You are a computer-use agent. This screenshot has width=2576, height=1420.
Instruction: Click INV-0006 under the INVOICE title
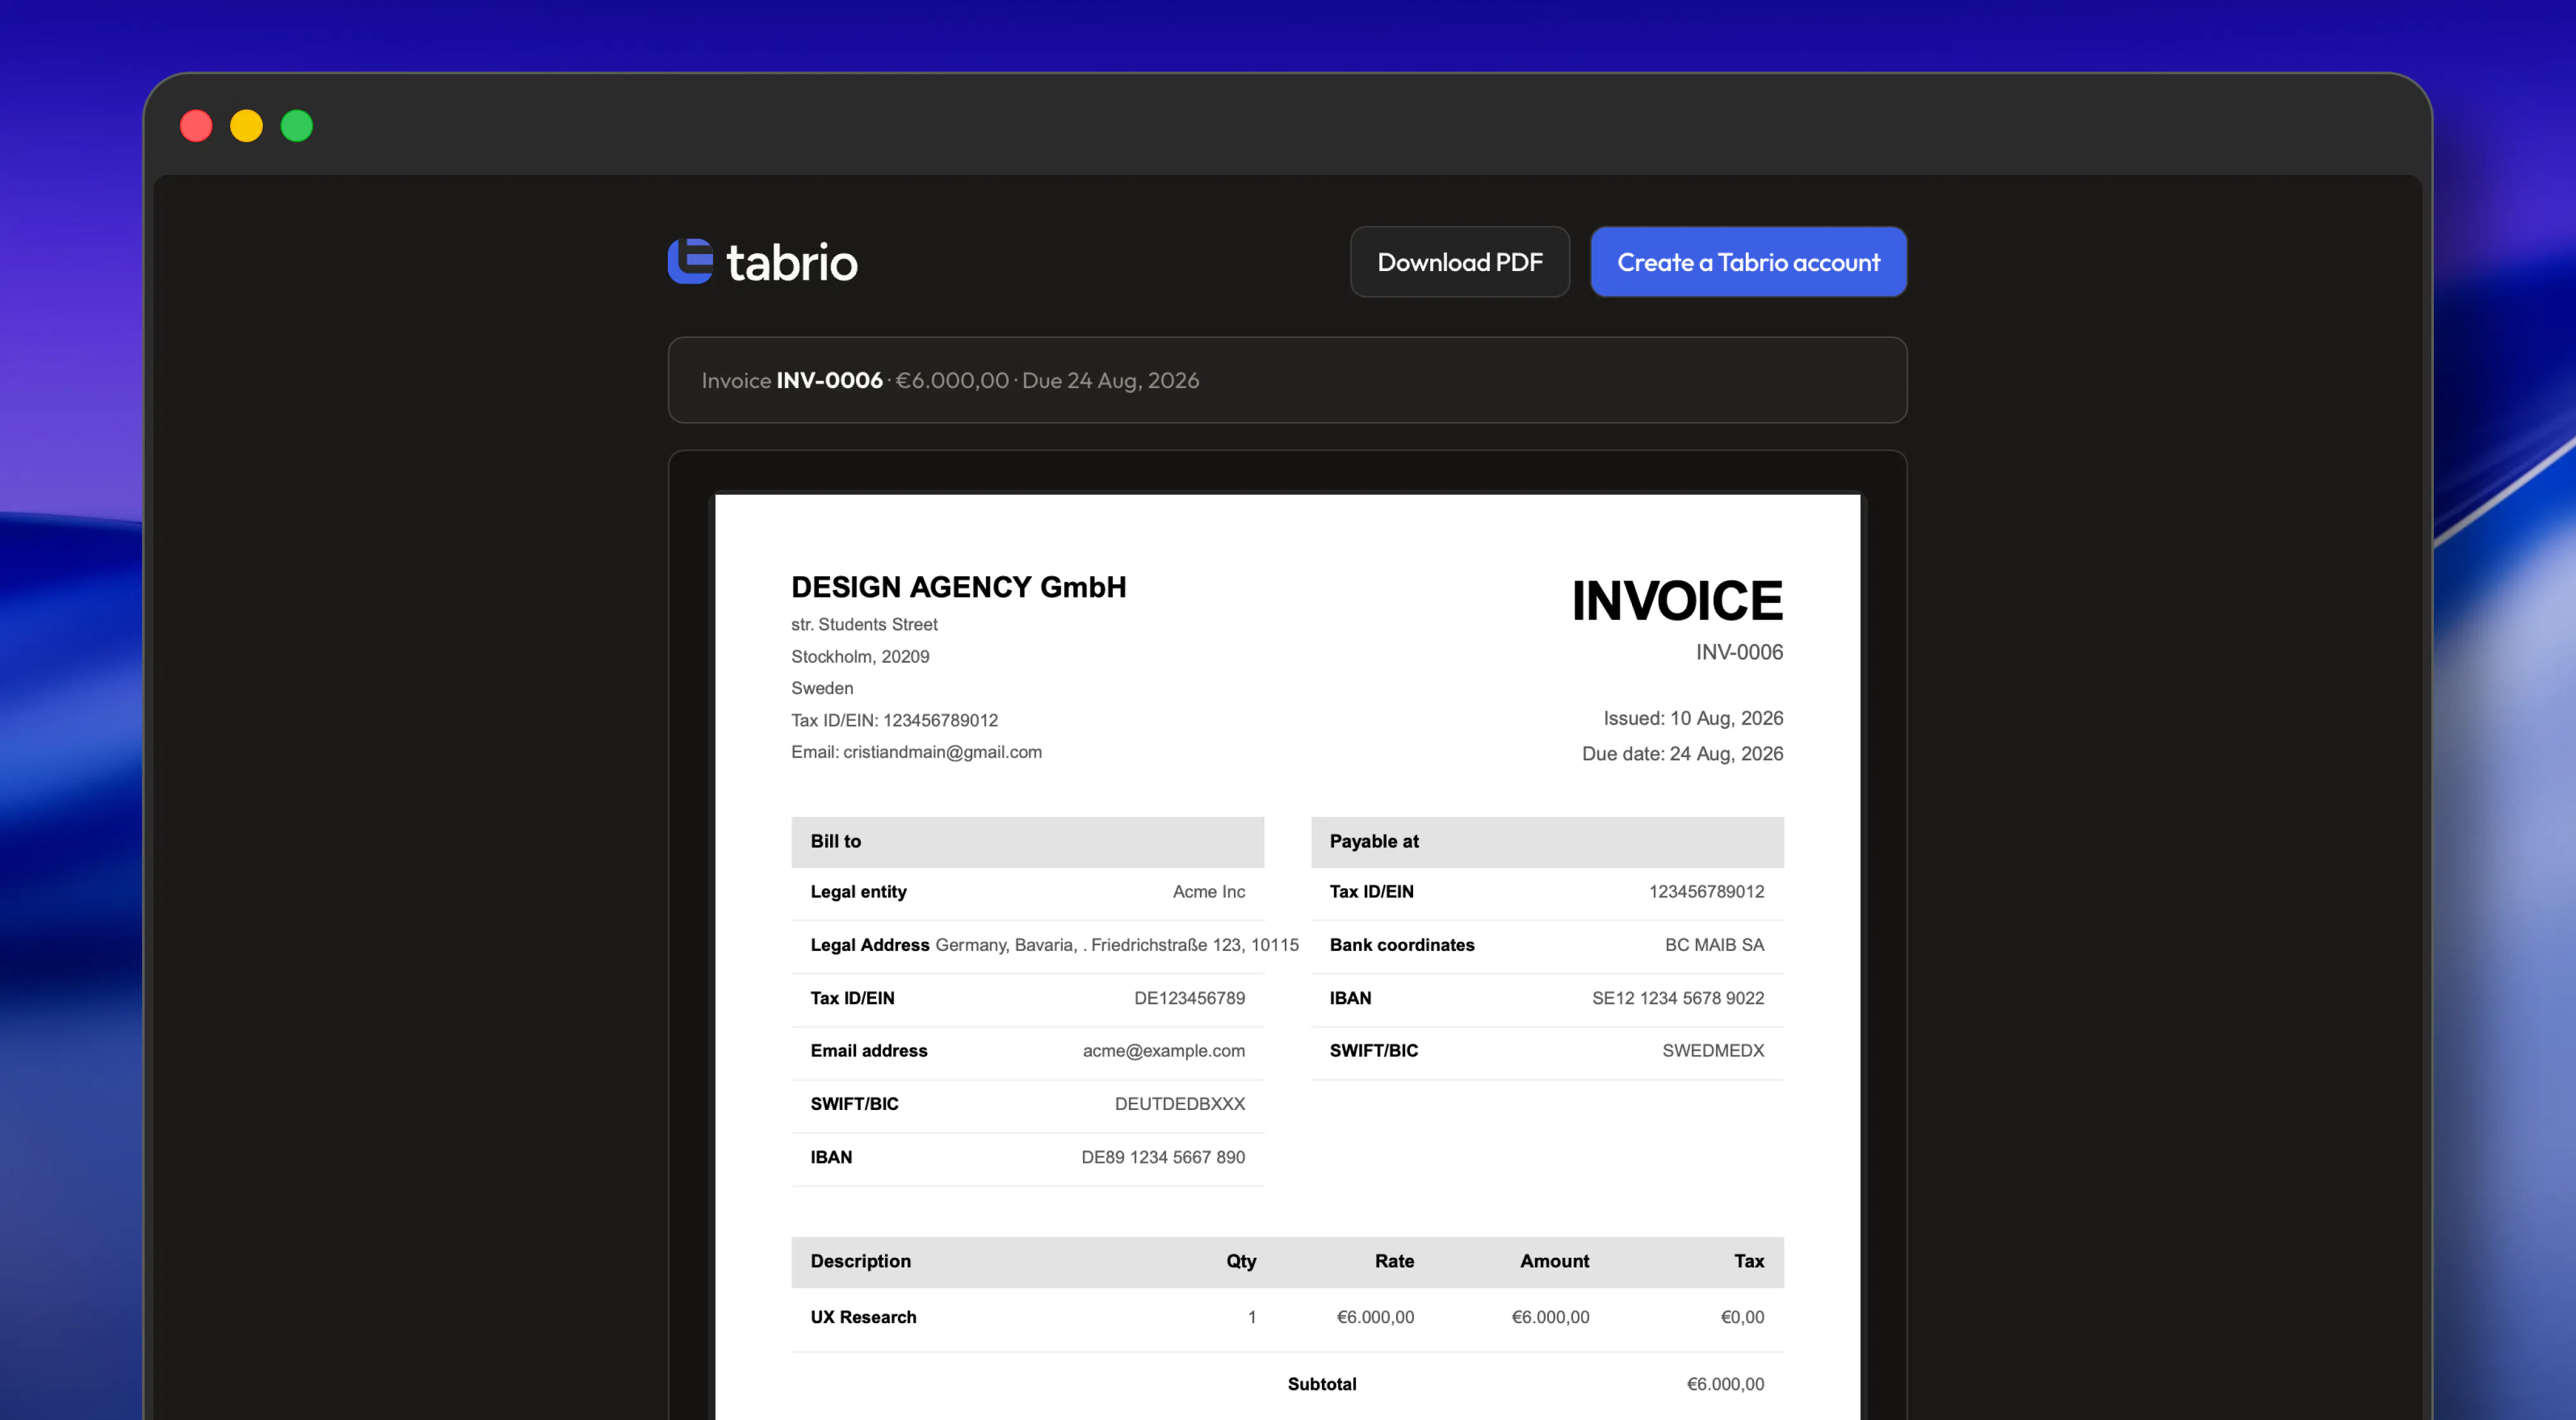(1739, 652)
